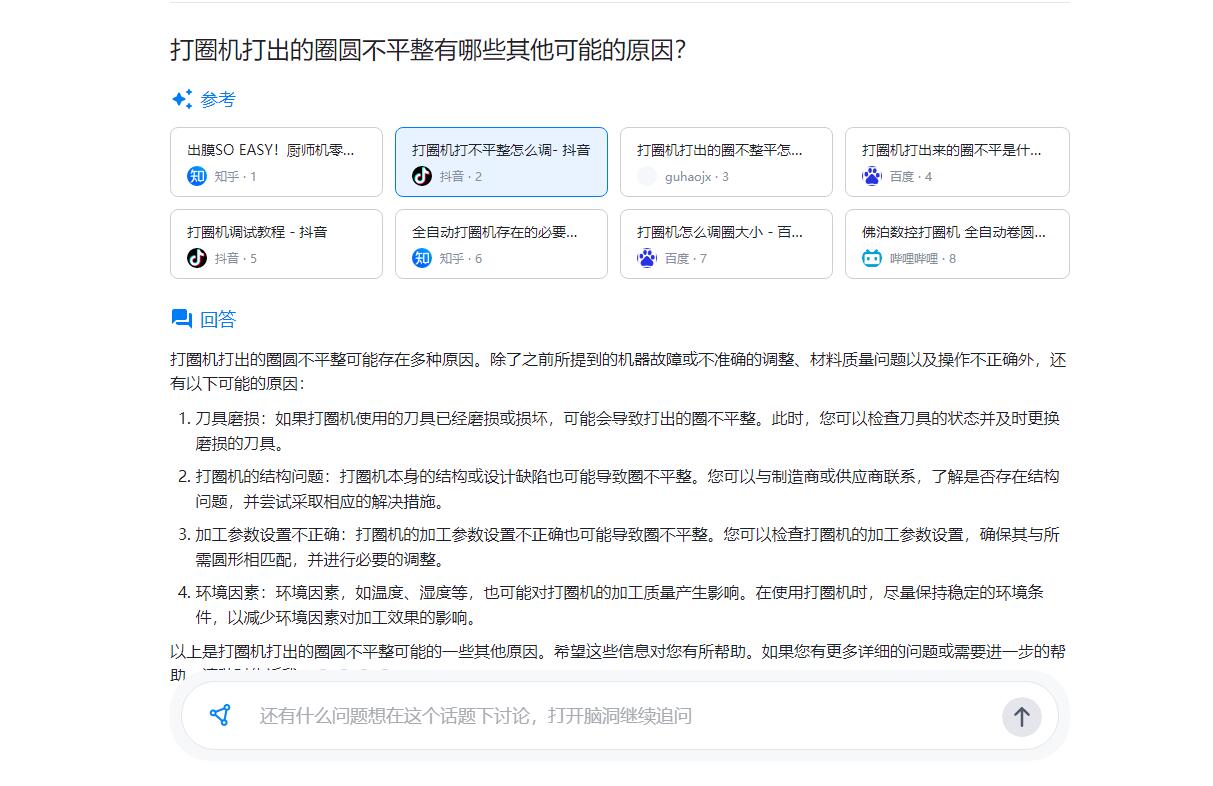The height and width of the screenshot is (786, 1213).
Task: Click the Douyin icon on 打圈机调试教程 card
Action: [x=197, y=258]
